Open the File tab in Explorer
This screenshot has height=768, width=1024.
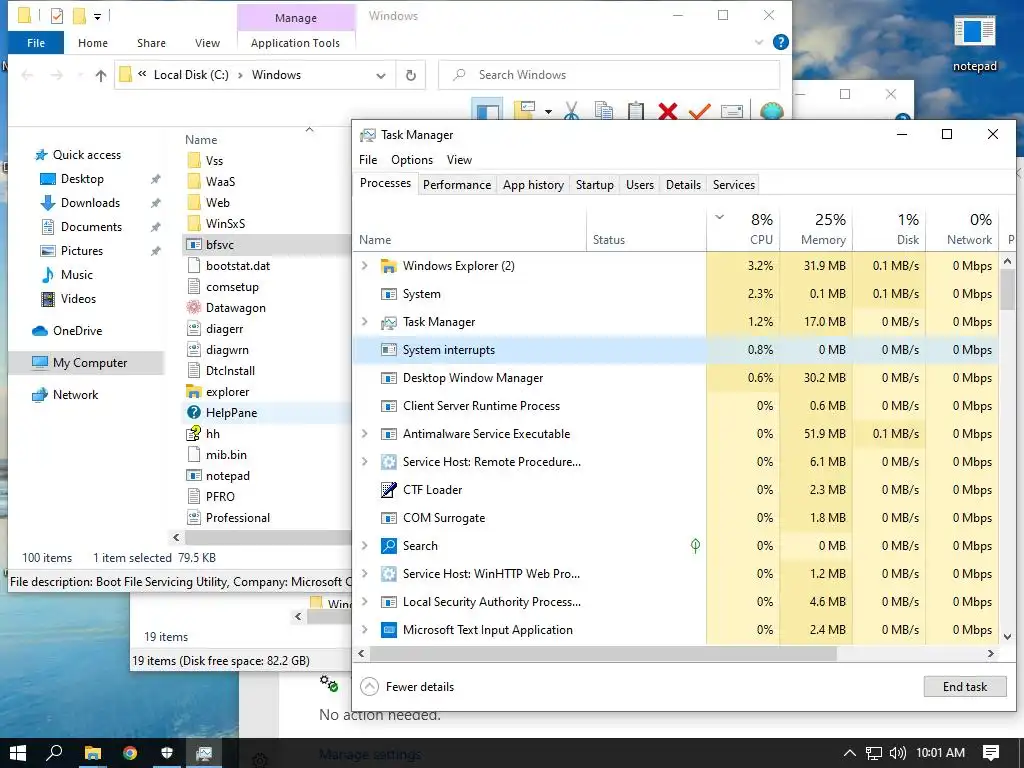pyautogui.click(x=36, y=43)
